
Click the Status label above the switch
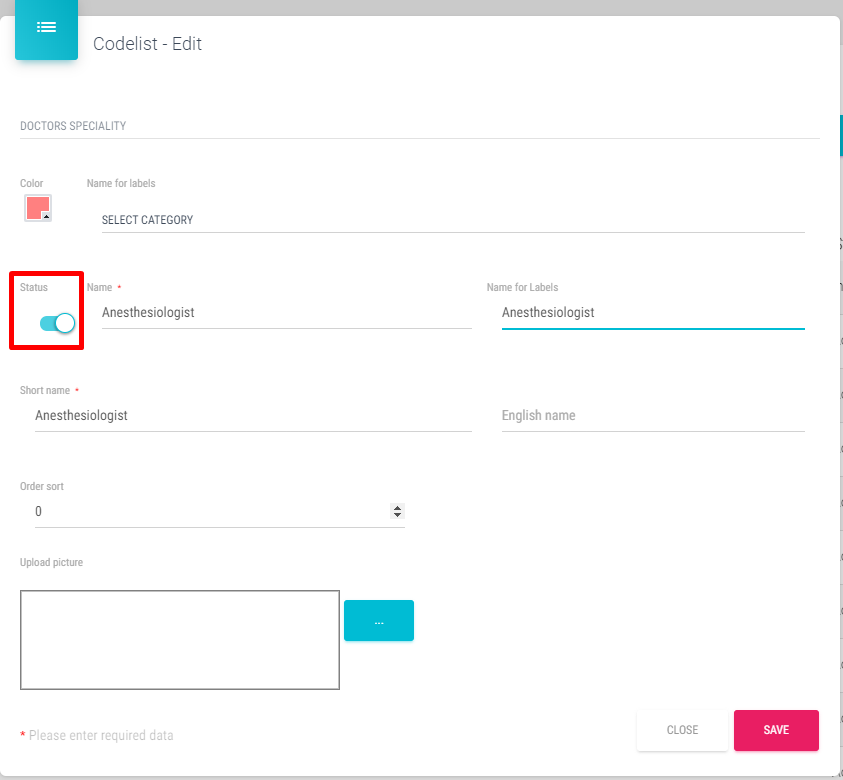(x=34, y=288)
